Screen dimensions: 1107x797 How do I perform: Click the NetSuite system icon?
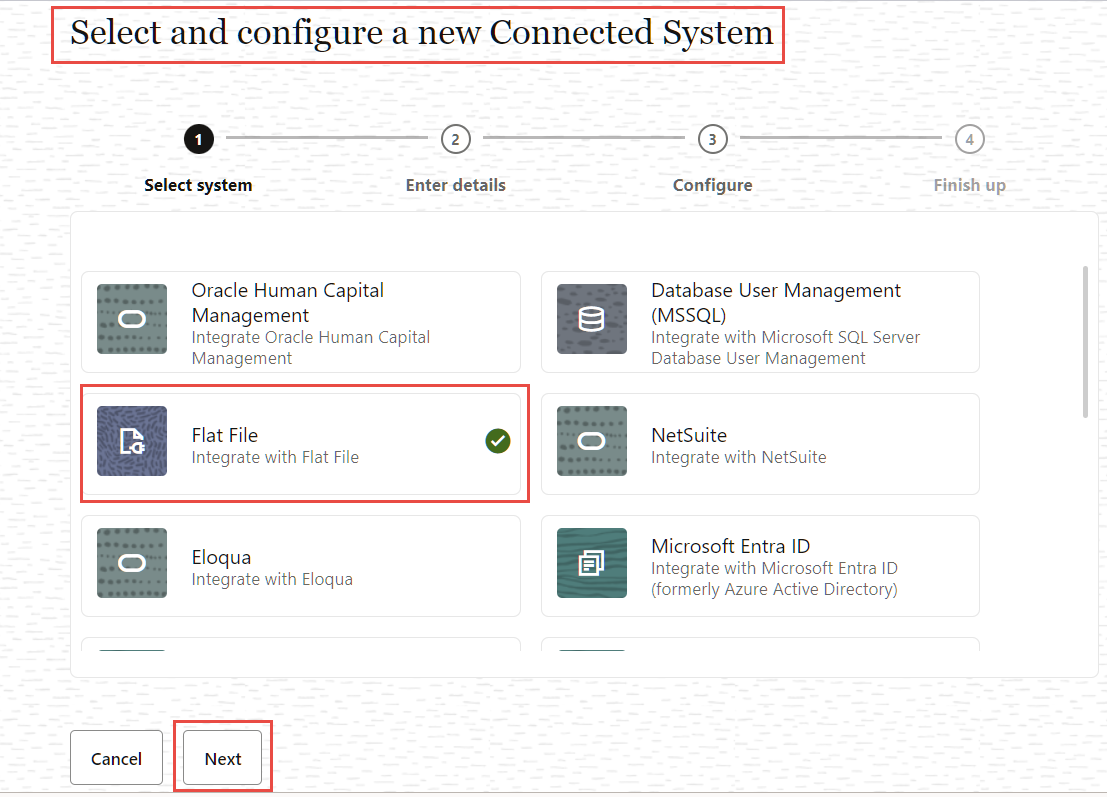(592, 441)
